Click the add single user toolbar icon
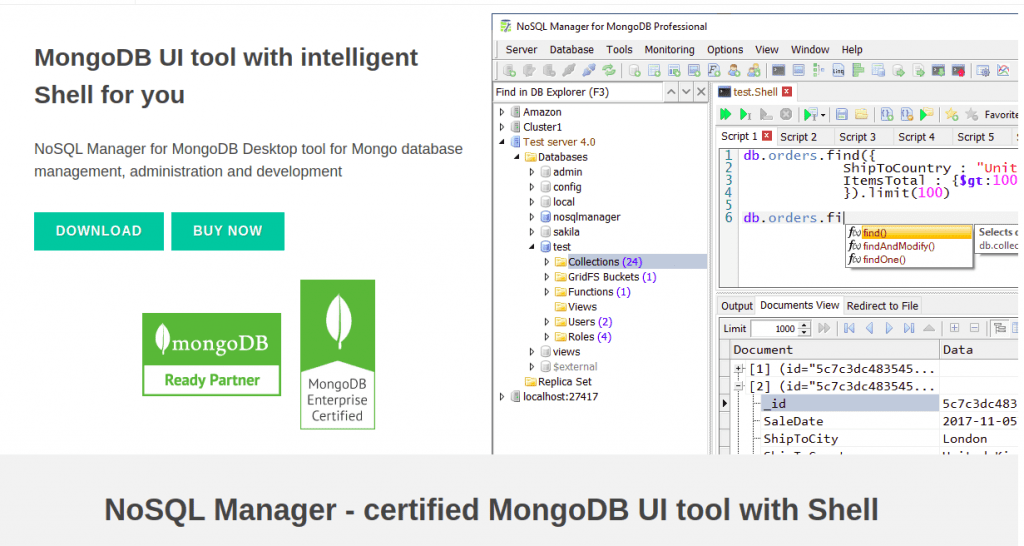The width and height of the screenshot is (1024, 546). pos(734,71)
